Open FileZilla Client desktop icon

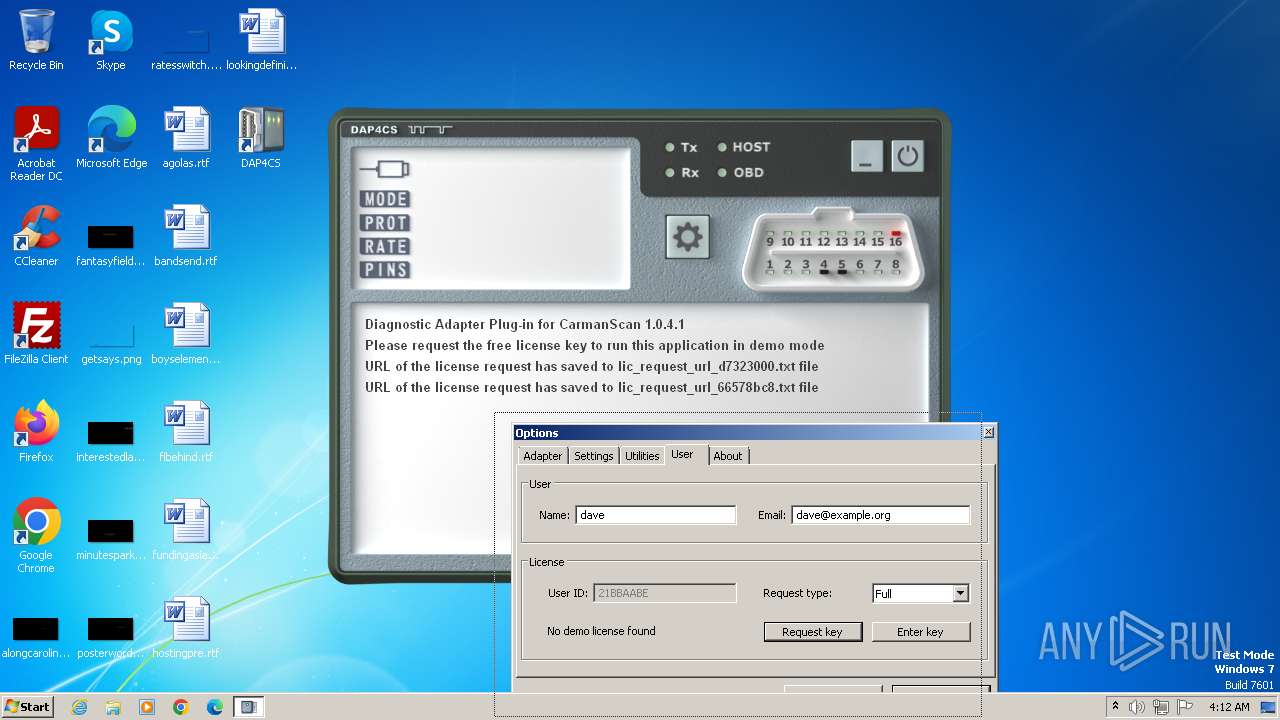[36, 334]
